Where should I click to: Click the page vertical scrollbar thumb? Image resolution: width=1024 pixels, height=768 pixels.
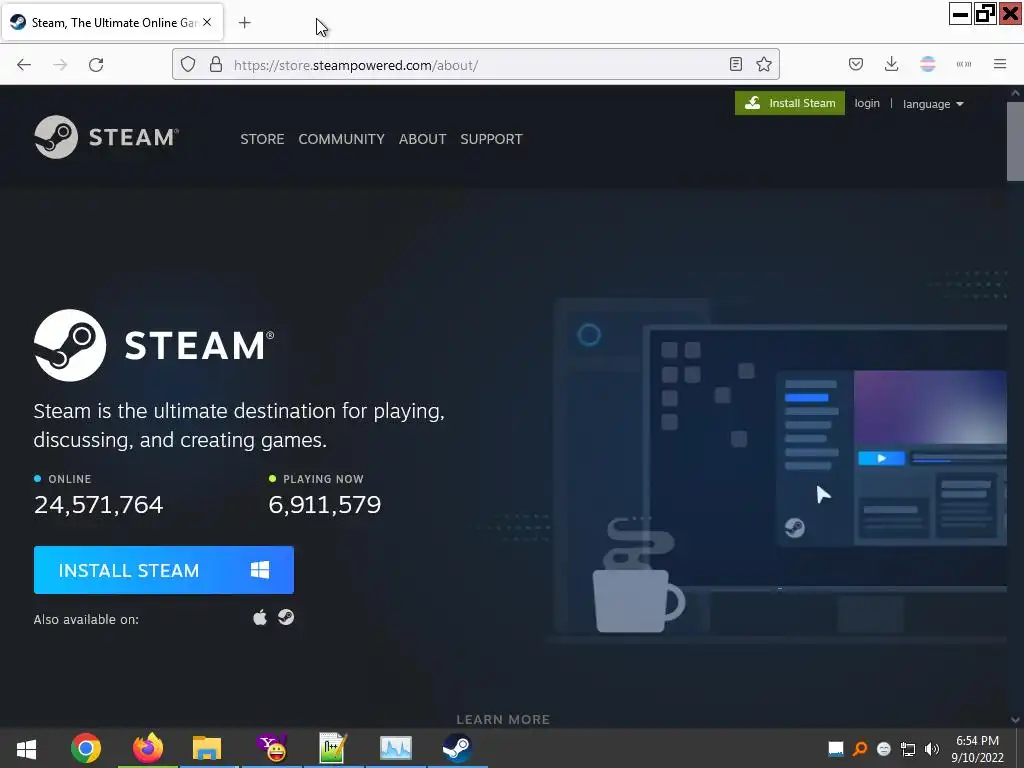click(1015, 140)
